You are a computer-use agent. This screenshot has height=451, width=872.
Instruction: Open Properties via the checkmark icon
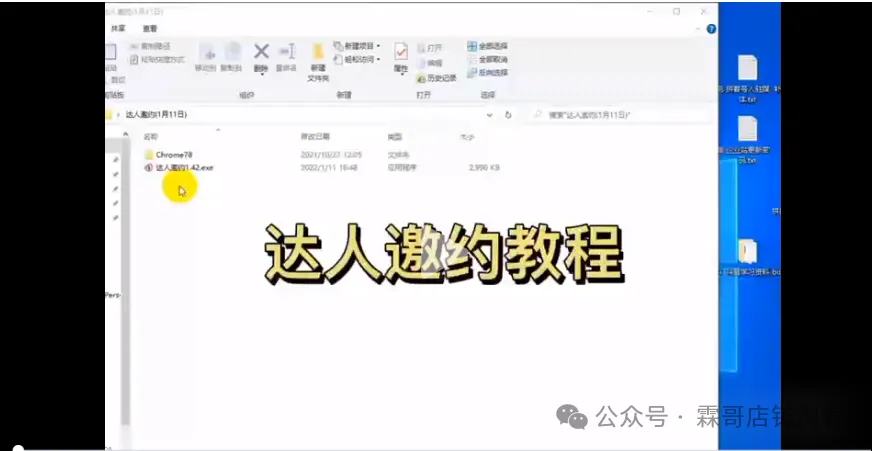coord(400,55)
